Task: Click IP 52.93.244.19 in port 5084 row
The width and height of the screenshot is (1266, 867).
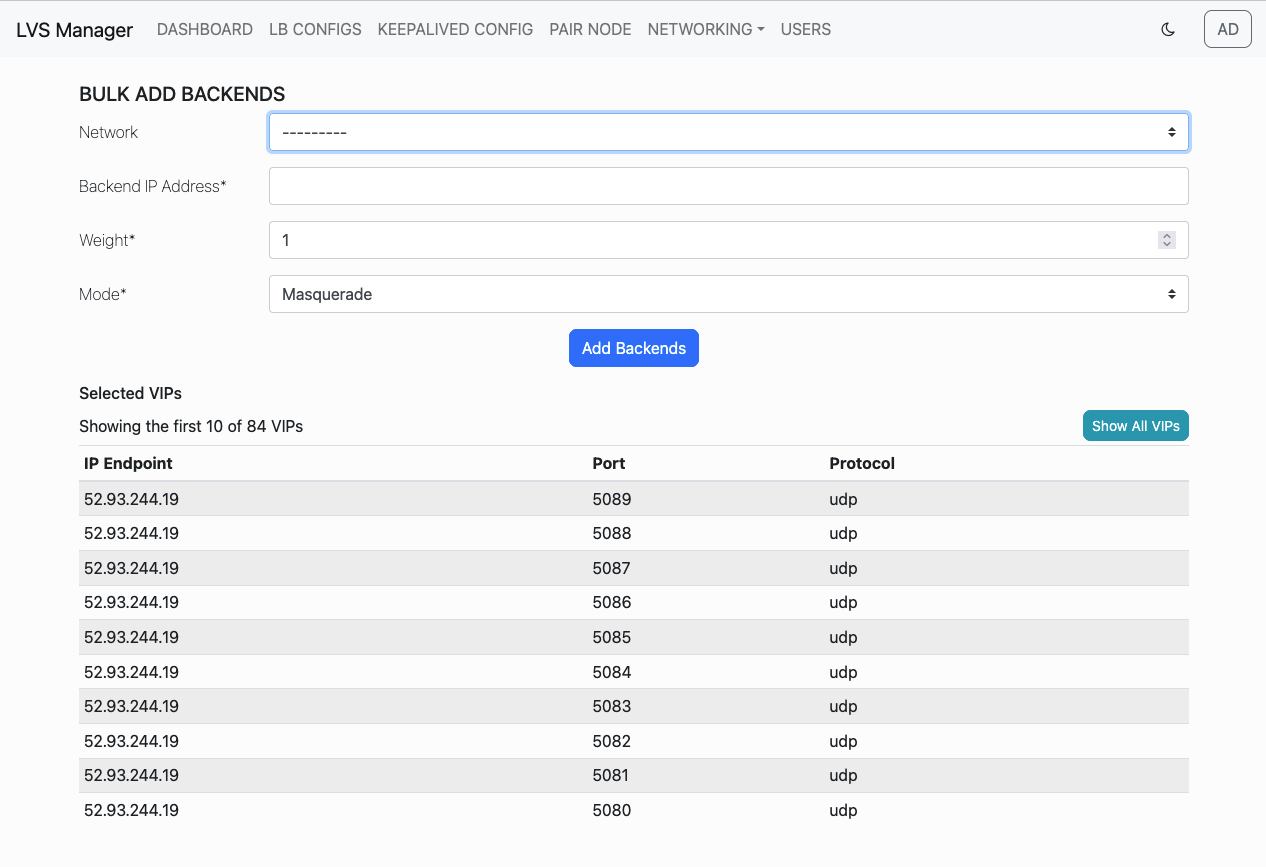Action: (131, 672)
